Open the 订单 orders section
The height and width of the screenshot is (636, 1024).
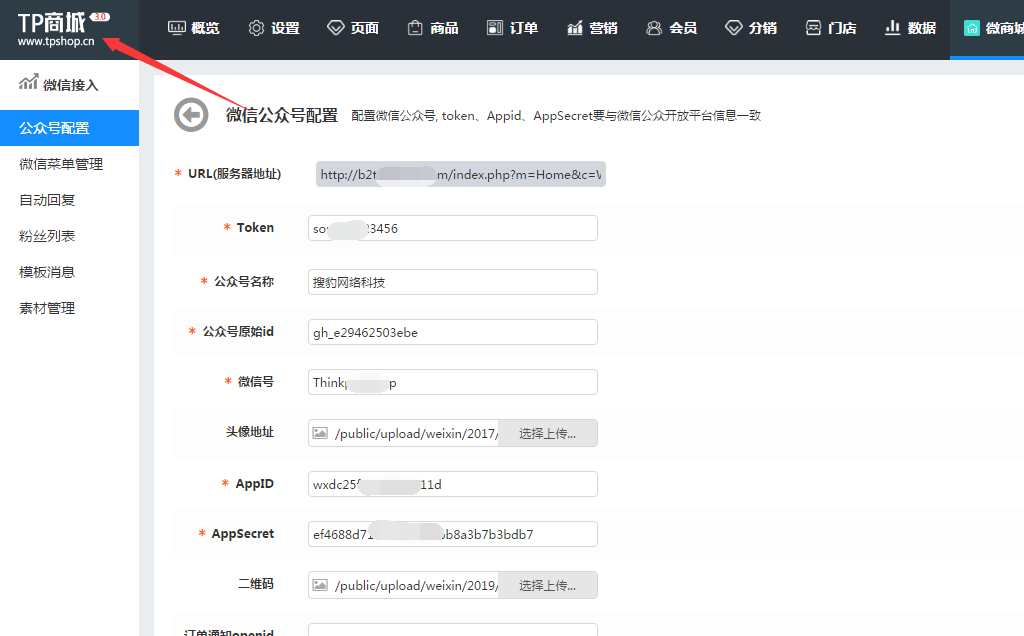click(512, 28)
